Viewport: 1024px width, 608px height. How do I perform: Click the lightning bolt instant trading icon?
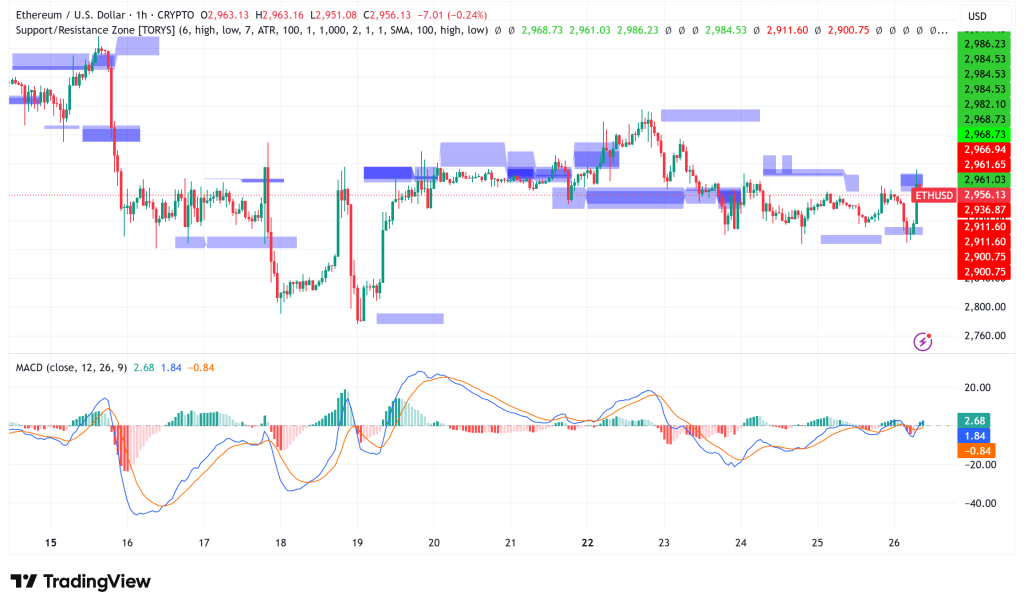[x=922, y=341]
